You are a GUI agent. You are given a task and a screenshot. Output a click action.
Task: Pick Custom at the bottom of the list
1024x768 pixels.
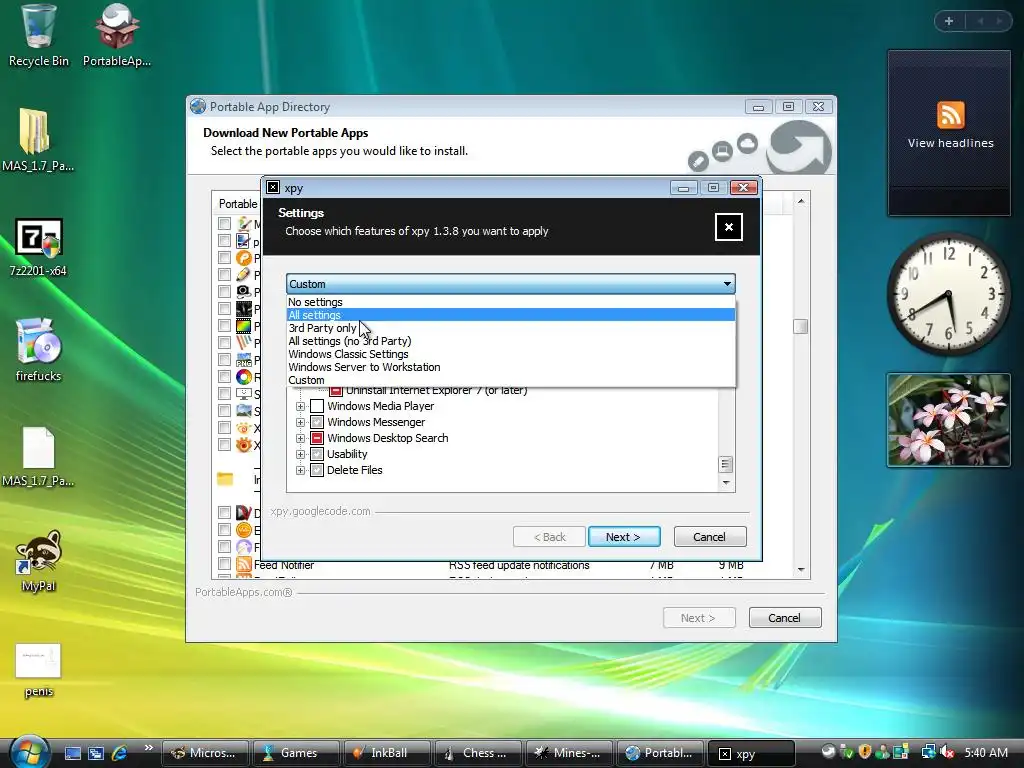click(511, 380)
